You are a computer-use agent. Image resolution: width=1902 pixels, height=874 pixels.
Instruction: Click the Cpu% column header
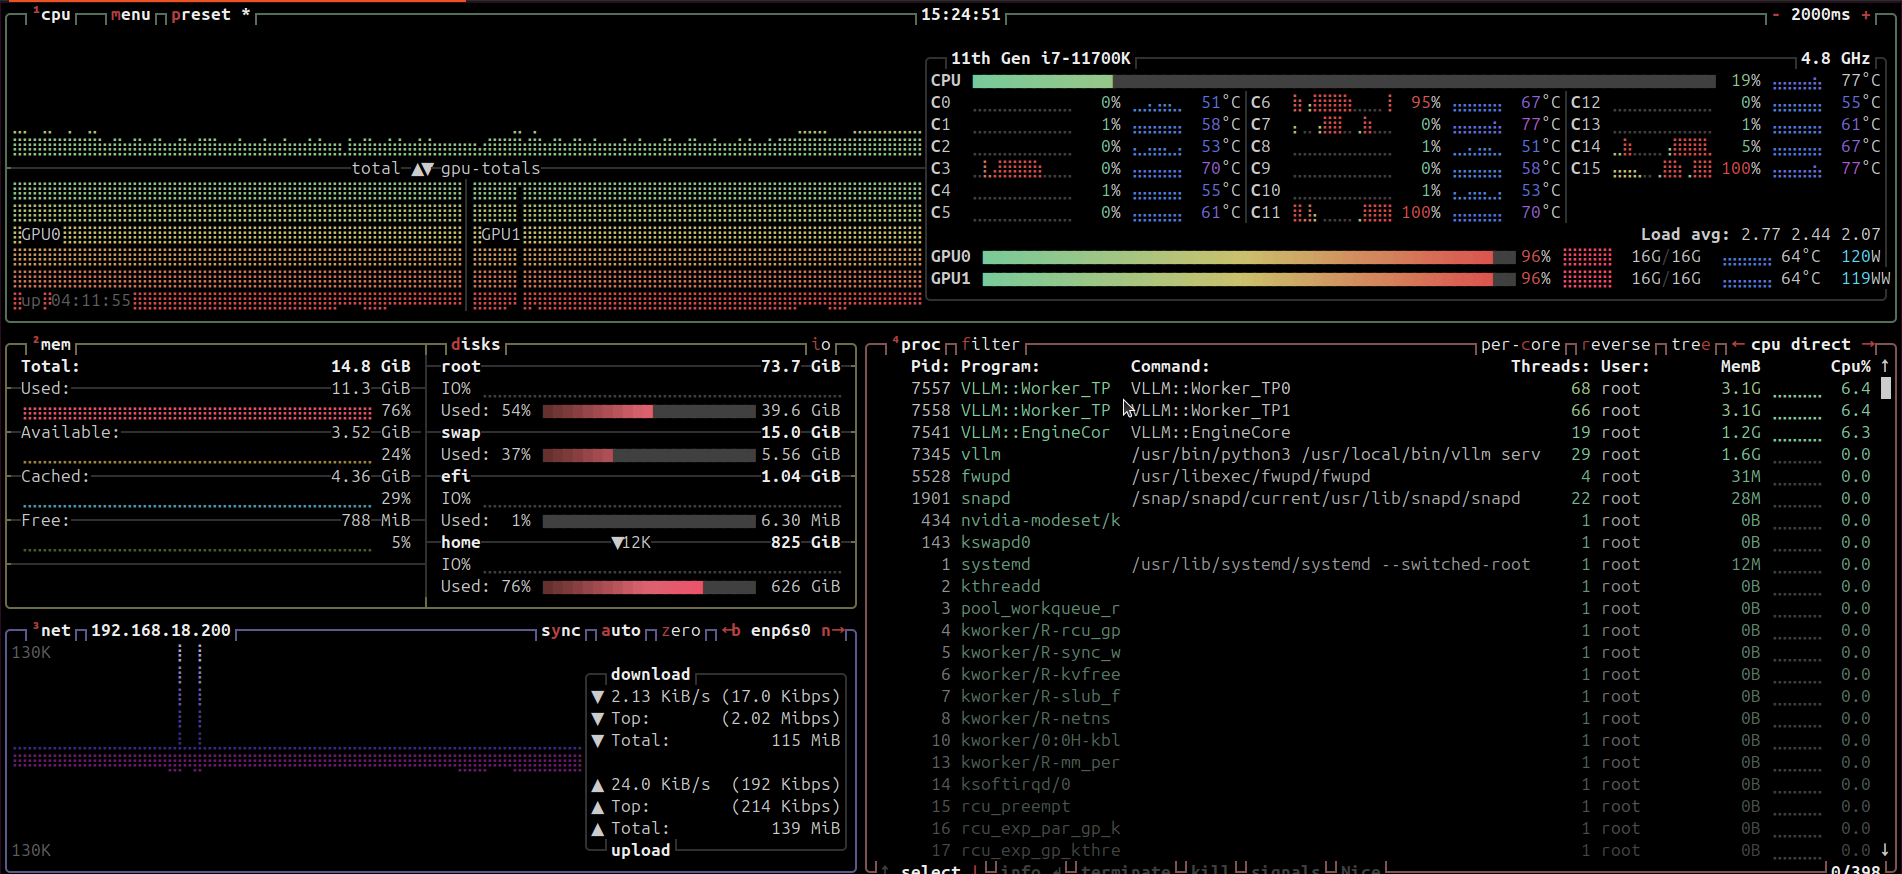pos(1851,367)
